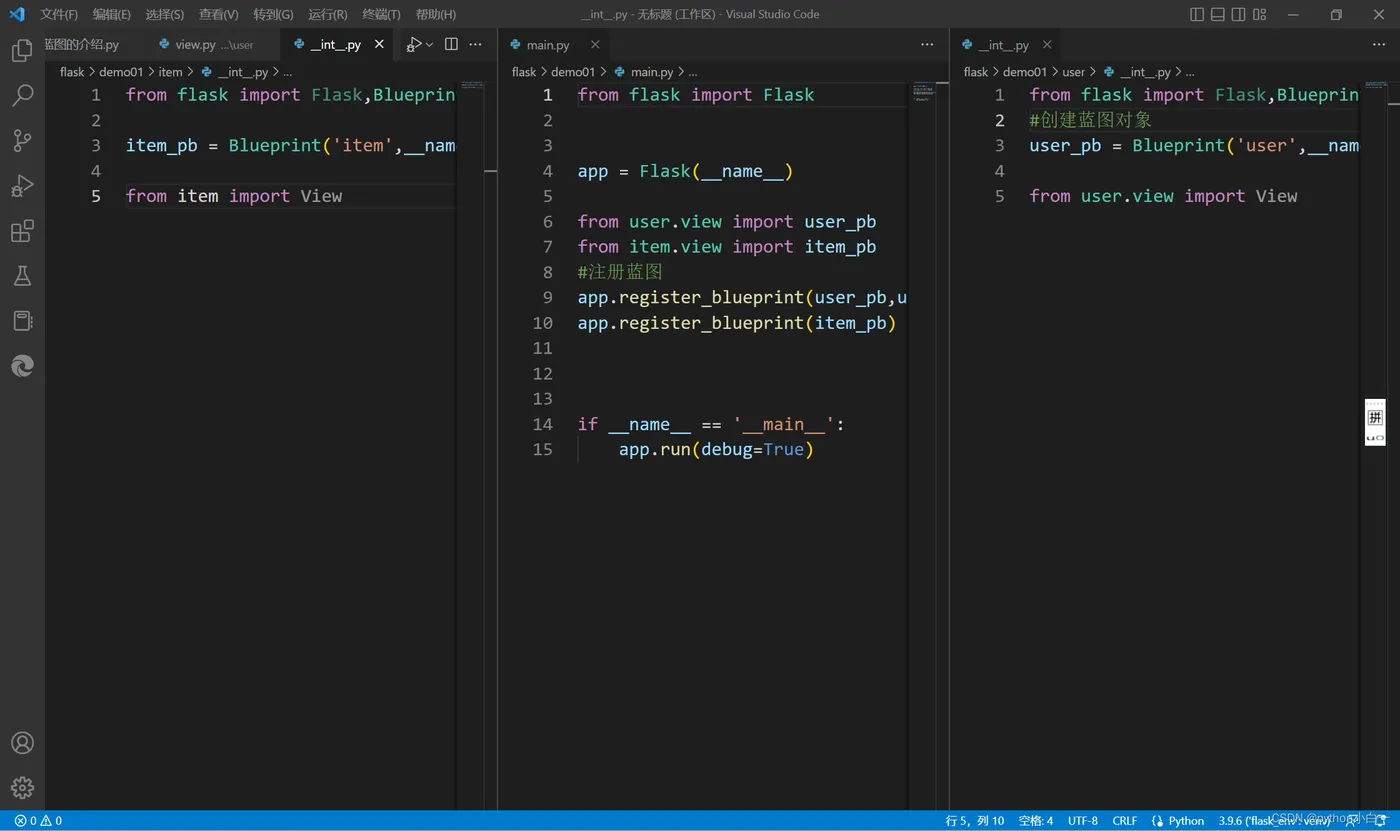Expand breadcrumb ellipsis in left editor
The width and height of the screenshot is (1400, 831).
click(288, 72)
